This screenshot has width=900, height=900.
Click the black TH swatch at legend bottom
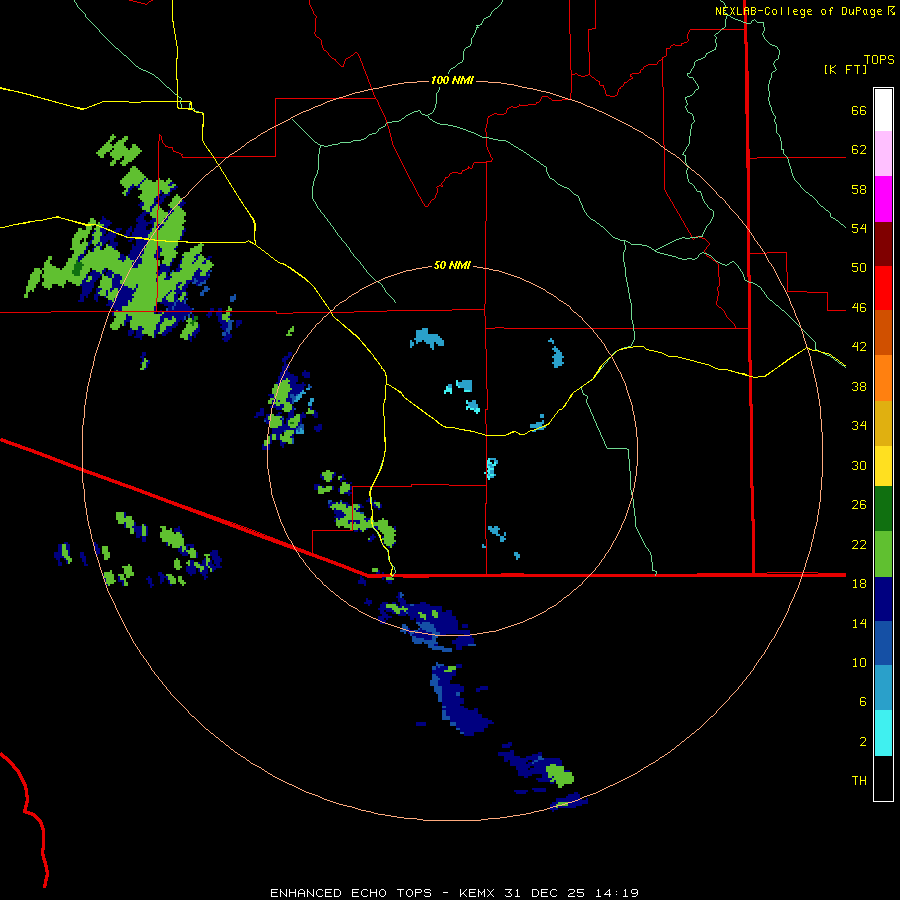[x=883, y=778]
